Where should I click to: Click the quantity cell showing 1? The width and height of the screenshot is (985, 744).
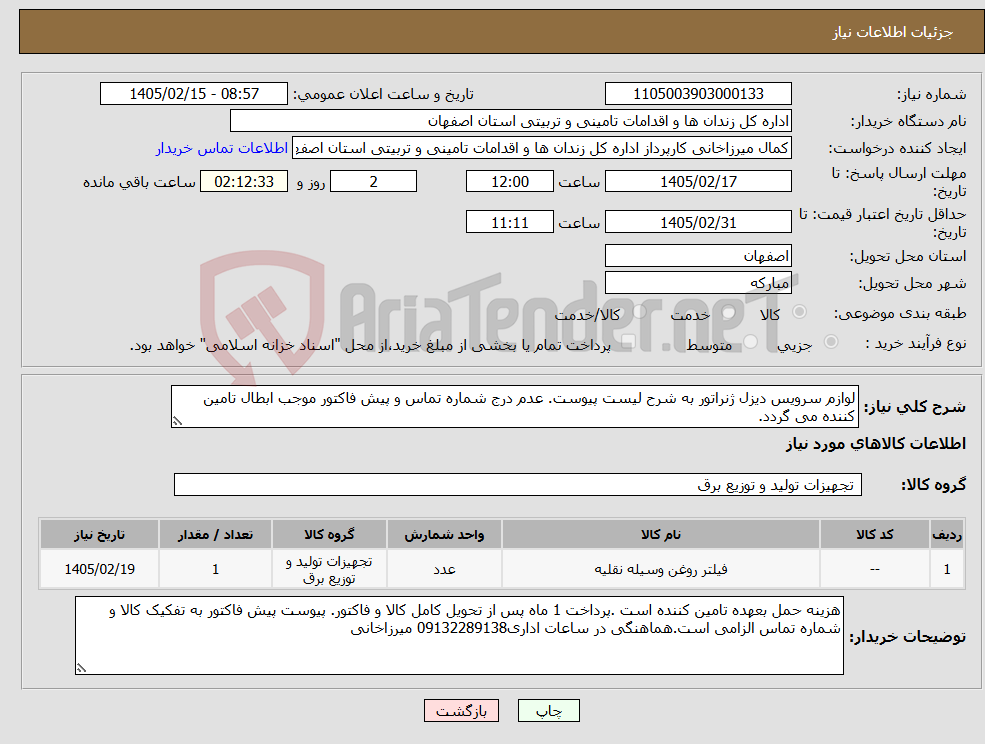click(x=215, y=569)
